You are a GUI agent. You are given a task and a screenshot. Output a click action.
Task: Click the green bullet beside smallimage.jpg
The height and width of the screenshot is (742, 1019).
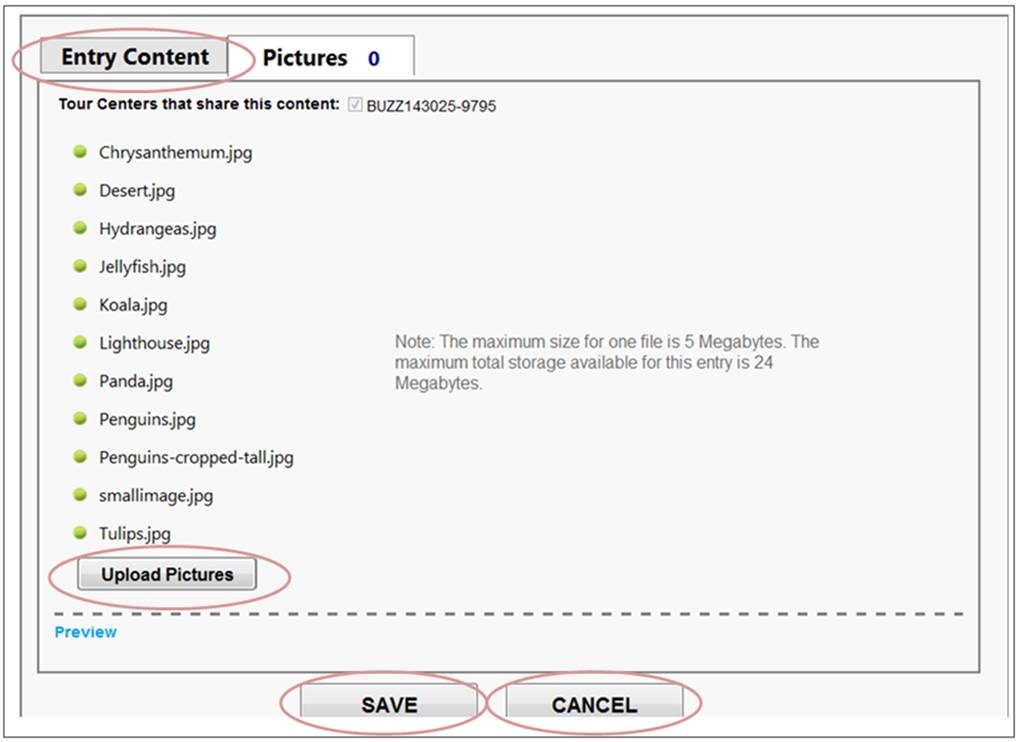pos(80,494)
